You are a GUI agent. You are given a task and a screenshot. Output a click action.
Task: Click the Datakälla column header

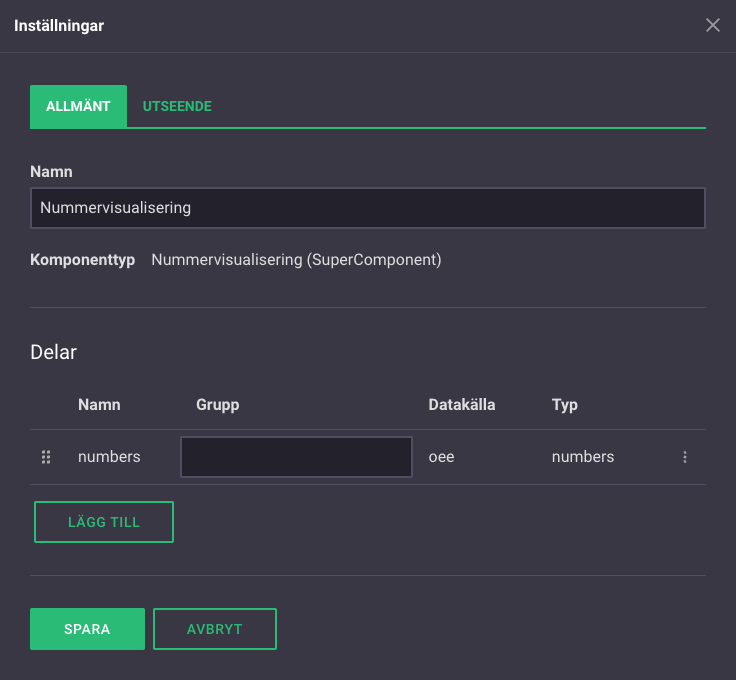click(462, 405)
